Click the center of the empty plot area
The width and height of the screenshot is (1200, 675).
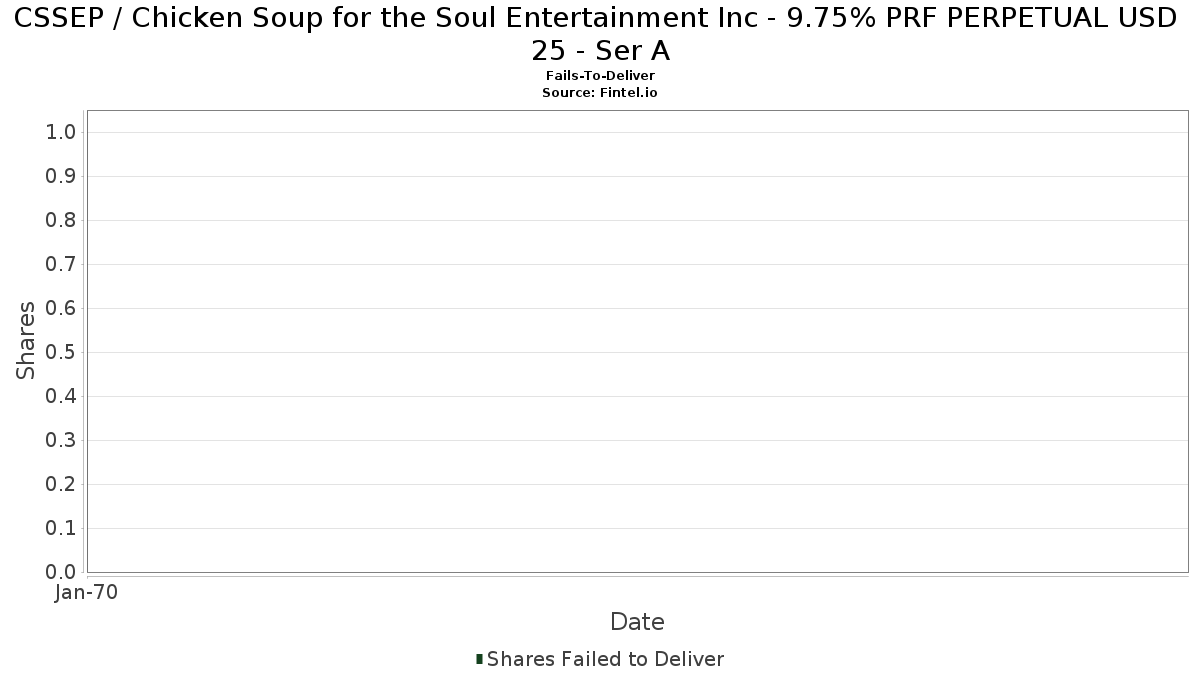[x=637, y=341]
